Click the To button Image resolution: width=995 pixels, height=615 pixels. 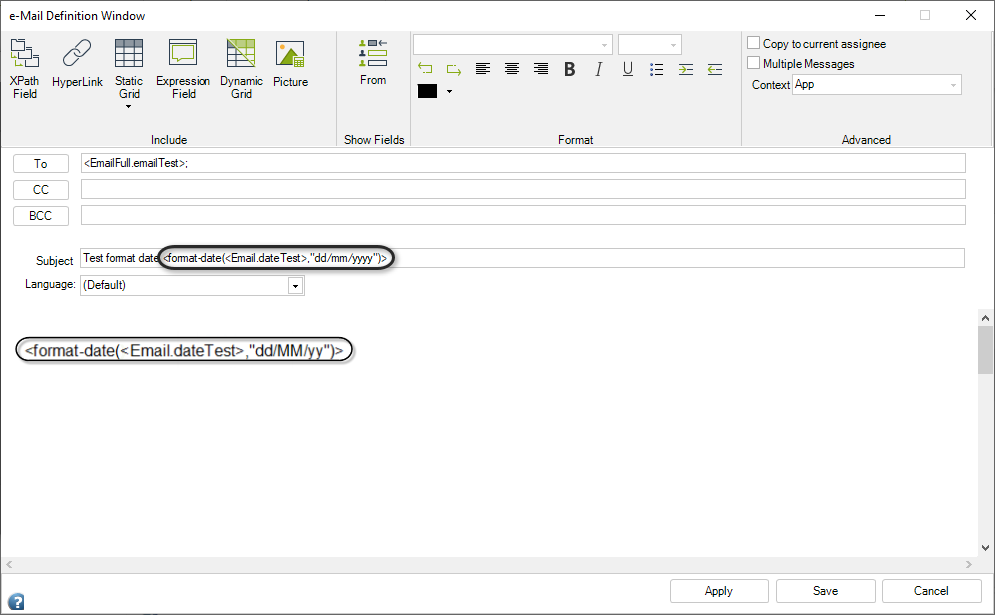(41, 164)
